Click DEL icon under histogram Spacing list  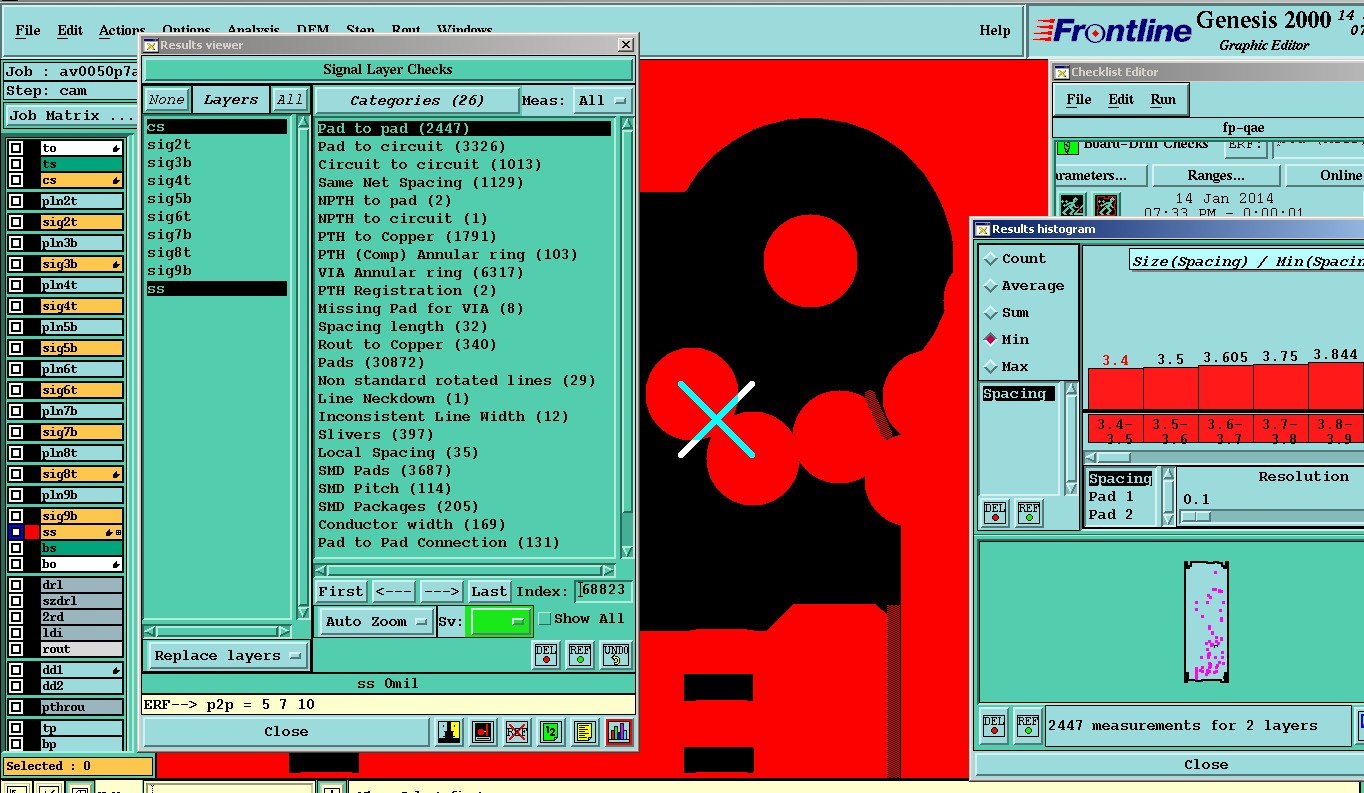point(995,512)
